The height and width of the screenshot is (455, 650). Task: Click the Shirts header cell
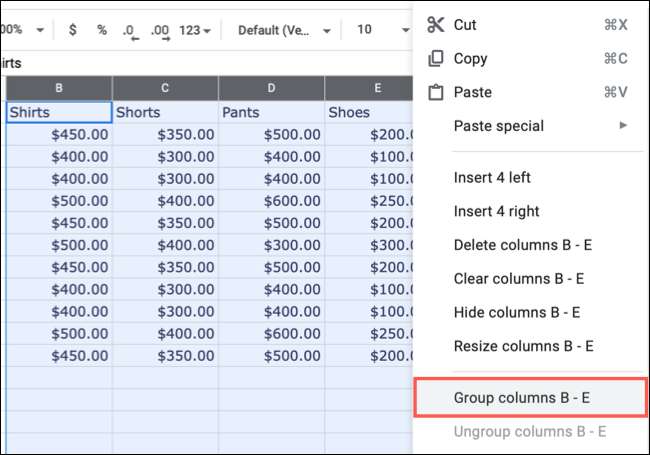59,112
